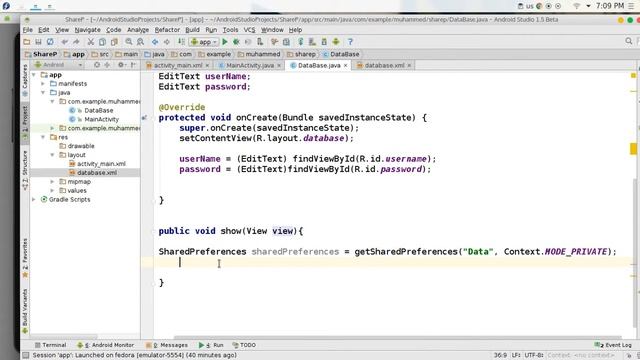Click the Undo toolbar icon
The width and height of the screenshot is (640, 360).
[x=64, y=42]
